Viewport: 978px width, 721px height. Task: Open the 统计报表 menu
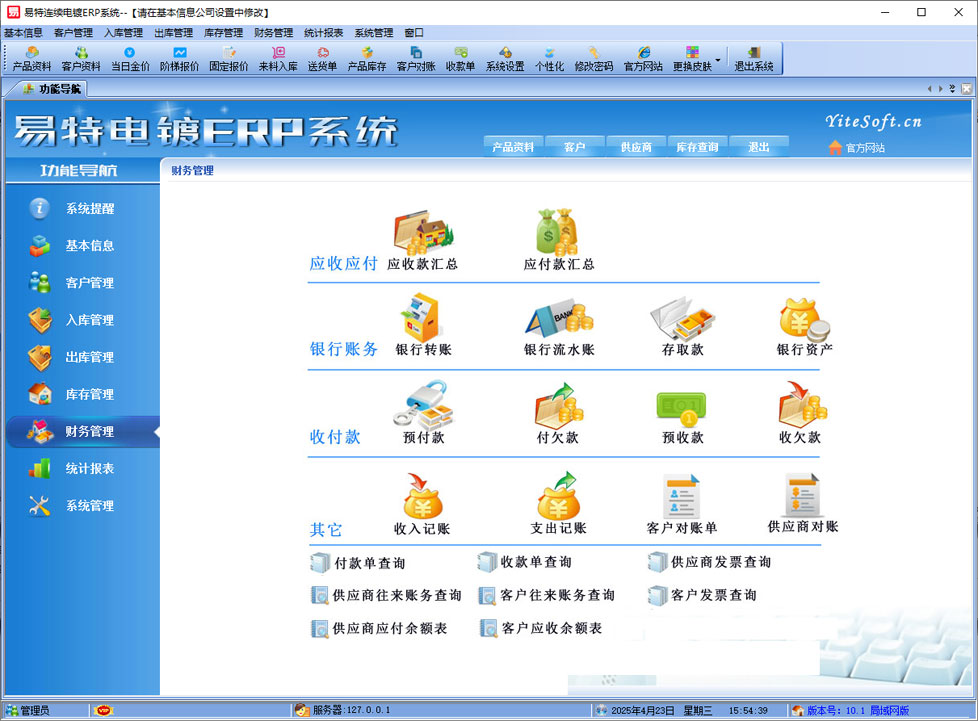point(324,33)
